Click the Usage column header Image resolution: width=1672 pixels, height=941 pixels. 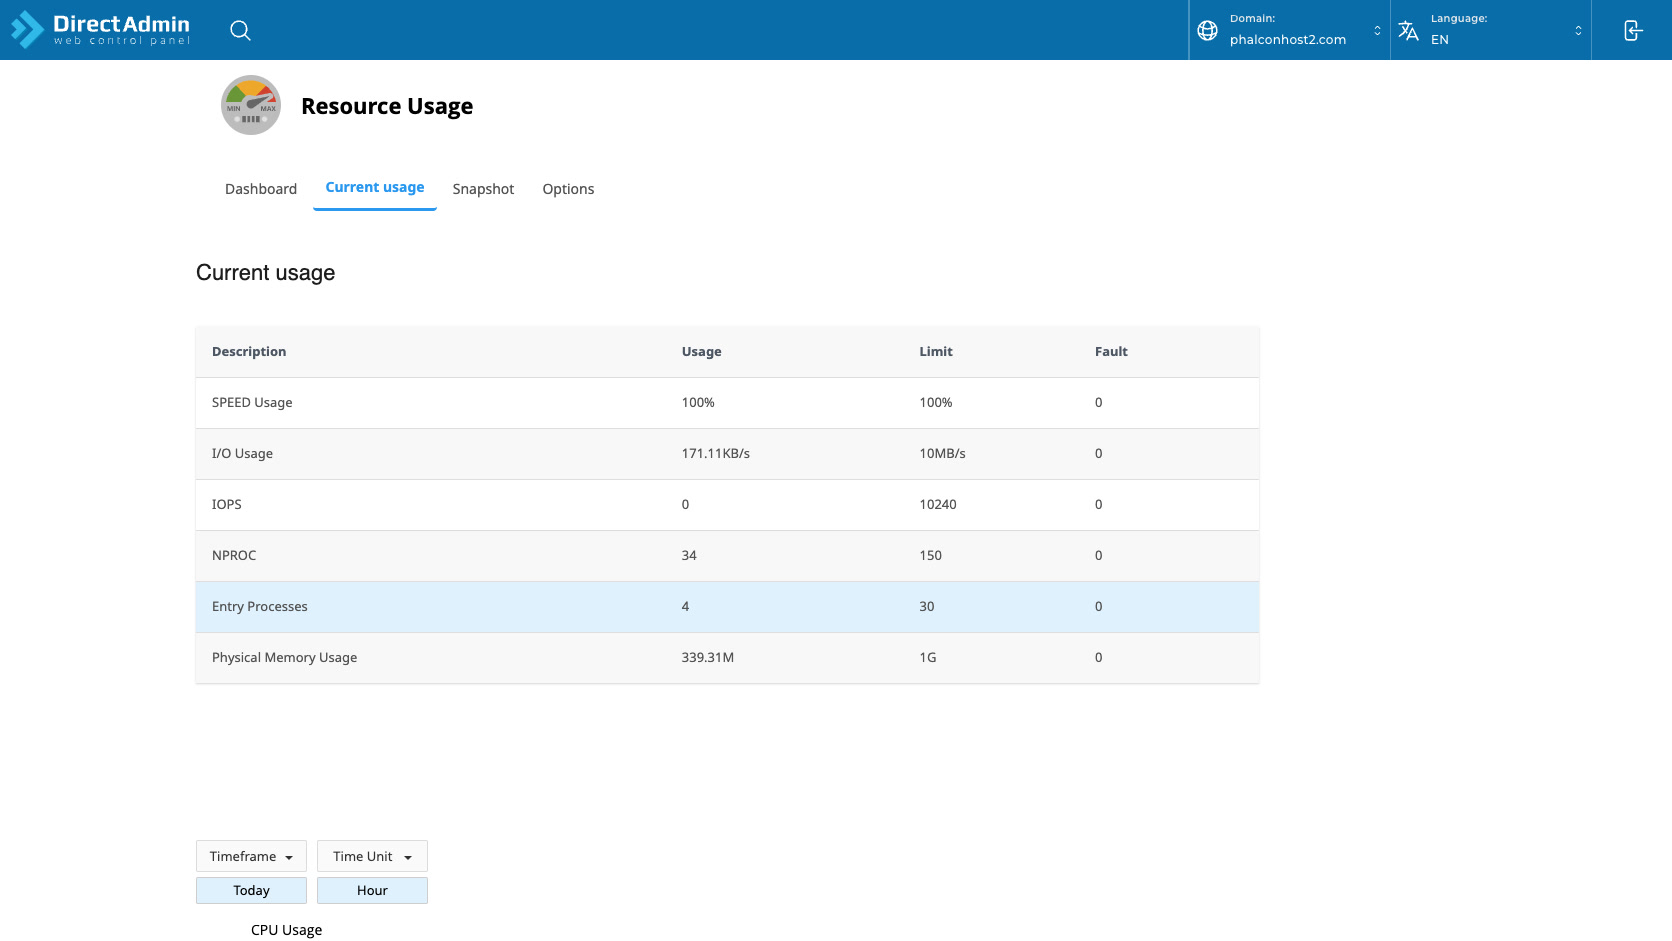tap(702, 351)
